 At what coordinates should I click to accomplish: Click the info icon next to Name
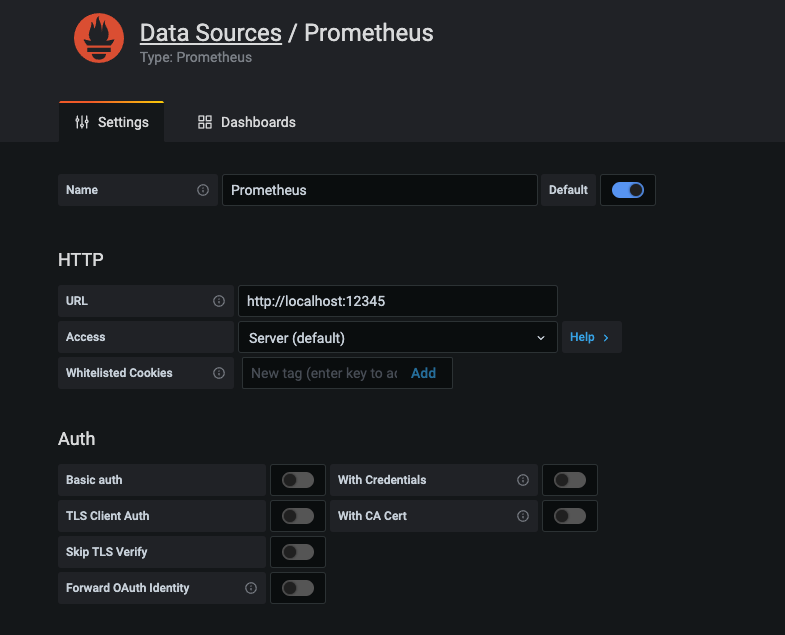(203, 190)
